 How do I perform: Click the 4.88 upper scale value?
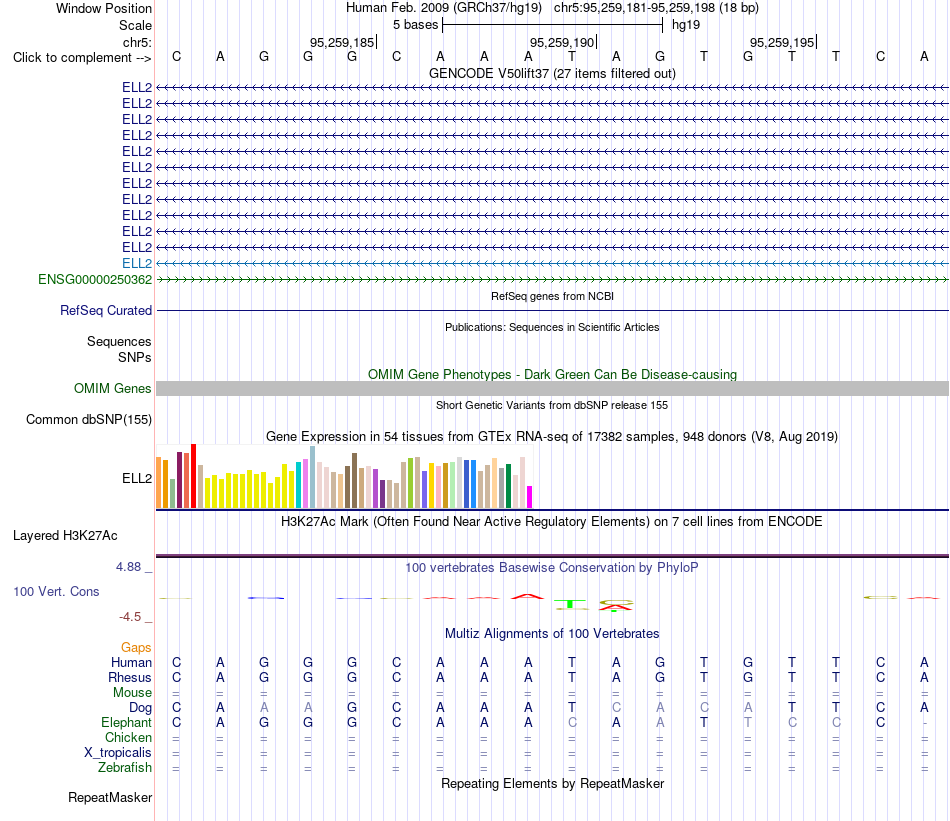coord(128,567)
